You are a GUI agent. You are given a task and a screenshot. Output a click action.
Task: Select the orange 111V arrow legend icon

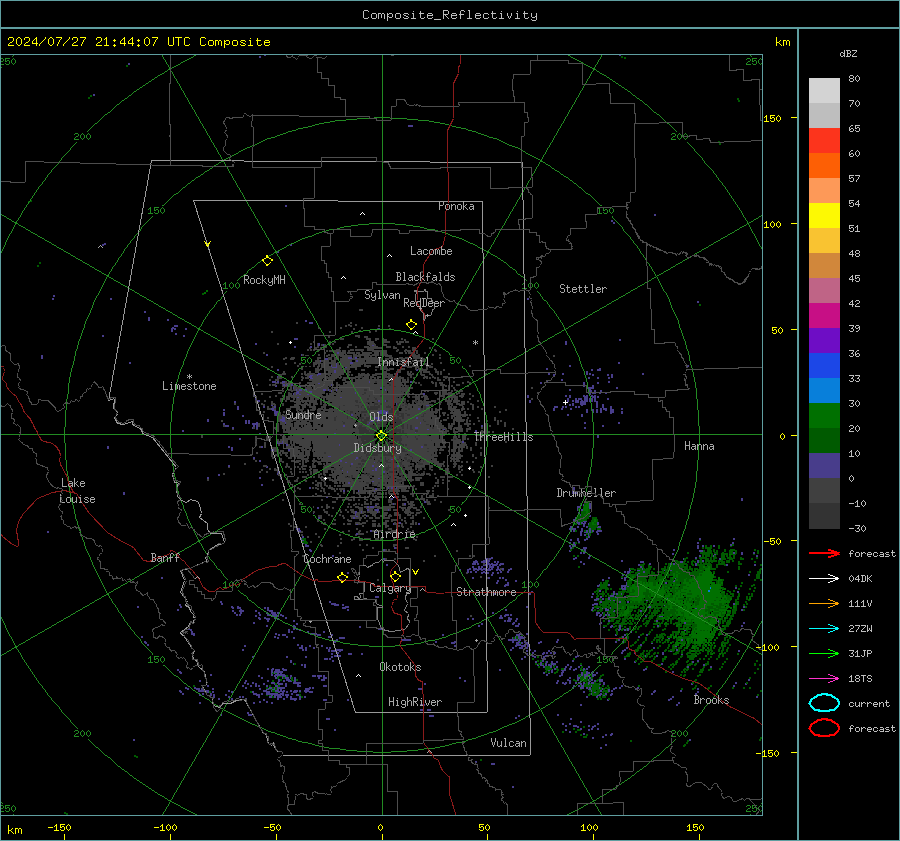(824, 603)
